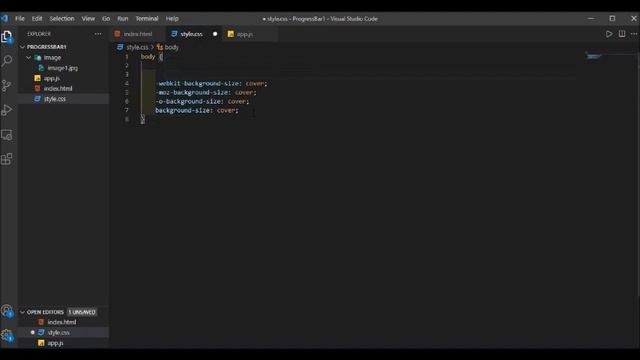This screenshot has height=360, width=640.
Task: Place cursor on -moz-background-size line
Action: (206, 93)
